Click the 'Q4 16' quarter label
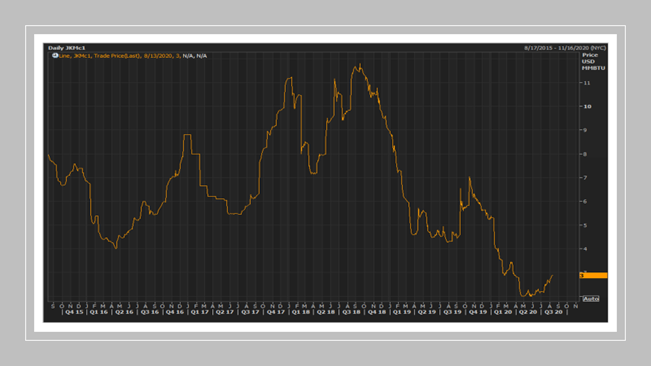This screenshot has height=366, width=651. (175, 312)
